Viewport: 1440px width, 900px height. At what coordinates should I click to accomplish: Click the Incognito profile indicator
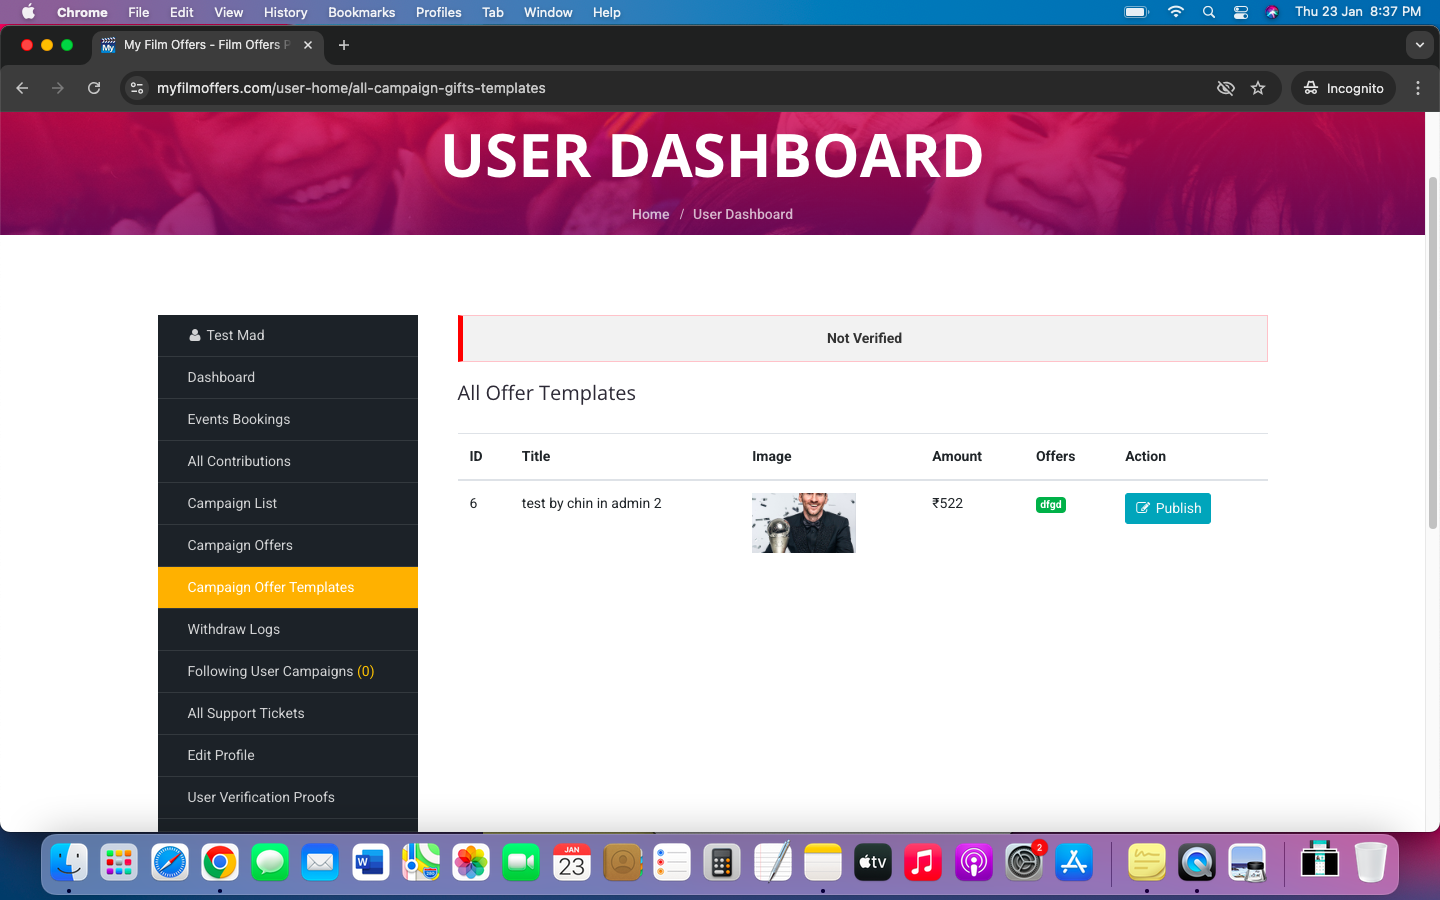pos(1343,88)
